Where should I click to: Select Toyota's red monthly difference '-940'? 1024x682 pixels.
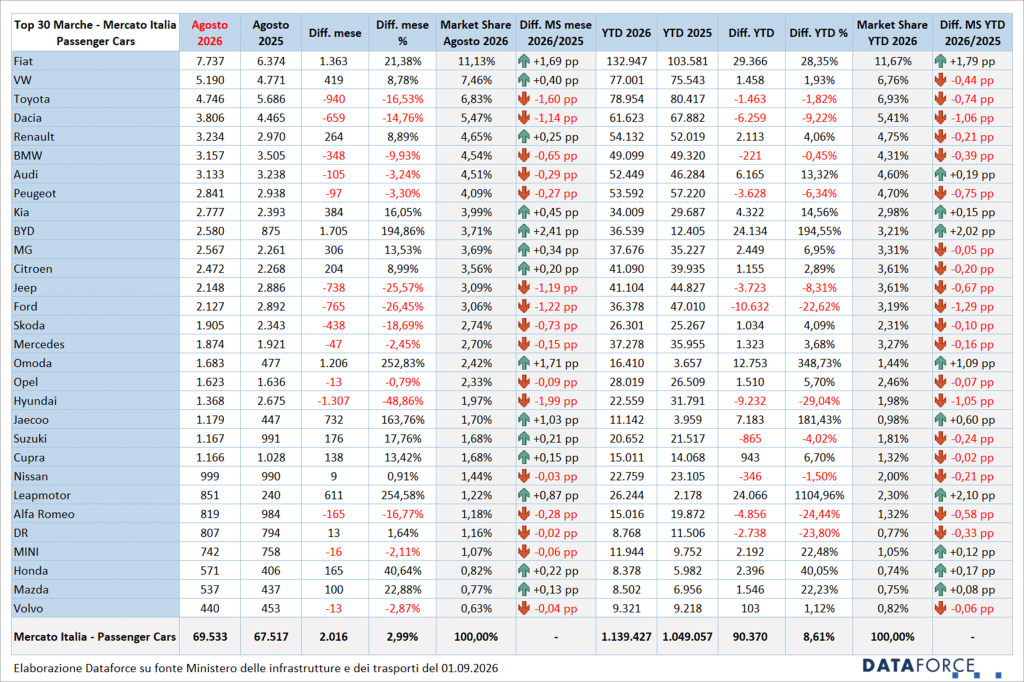(334, 99)
